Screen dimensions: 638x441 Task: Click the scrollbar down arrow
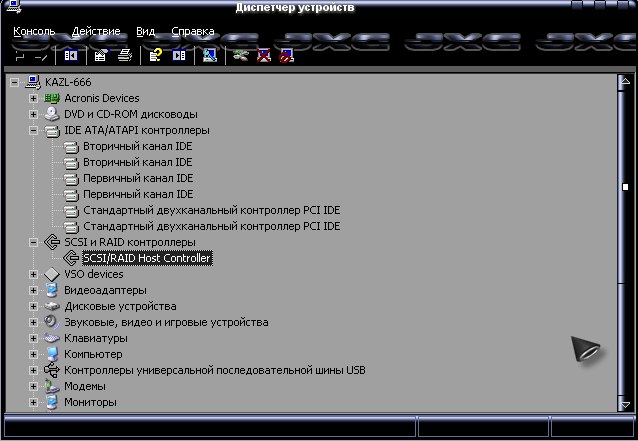coord(625,404)
